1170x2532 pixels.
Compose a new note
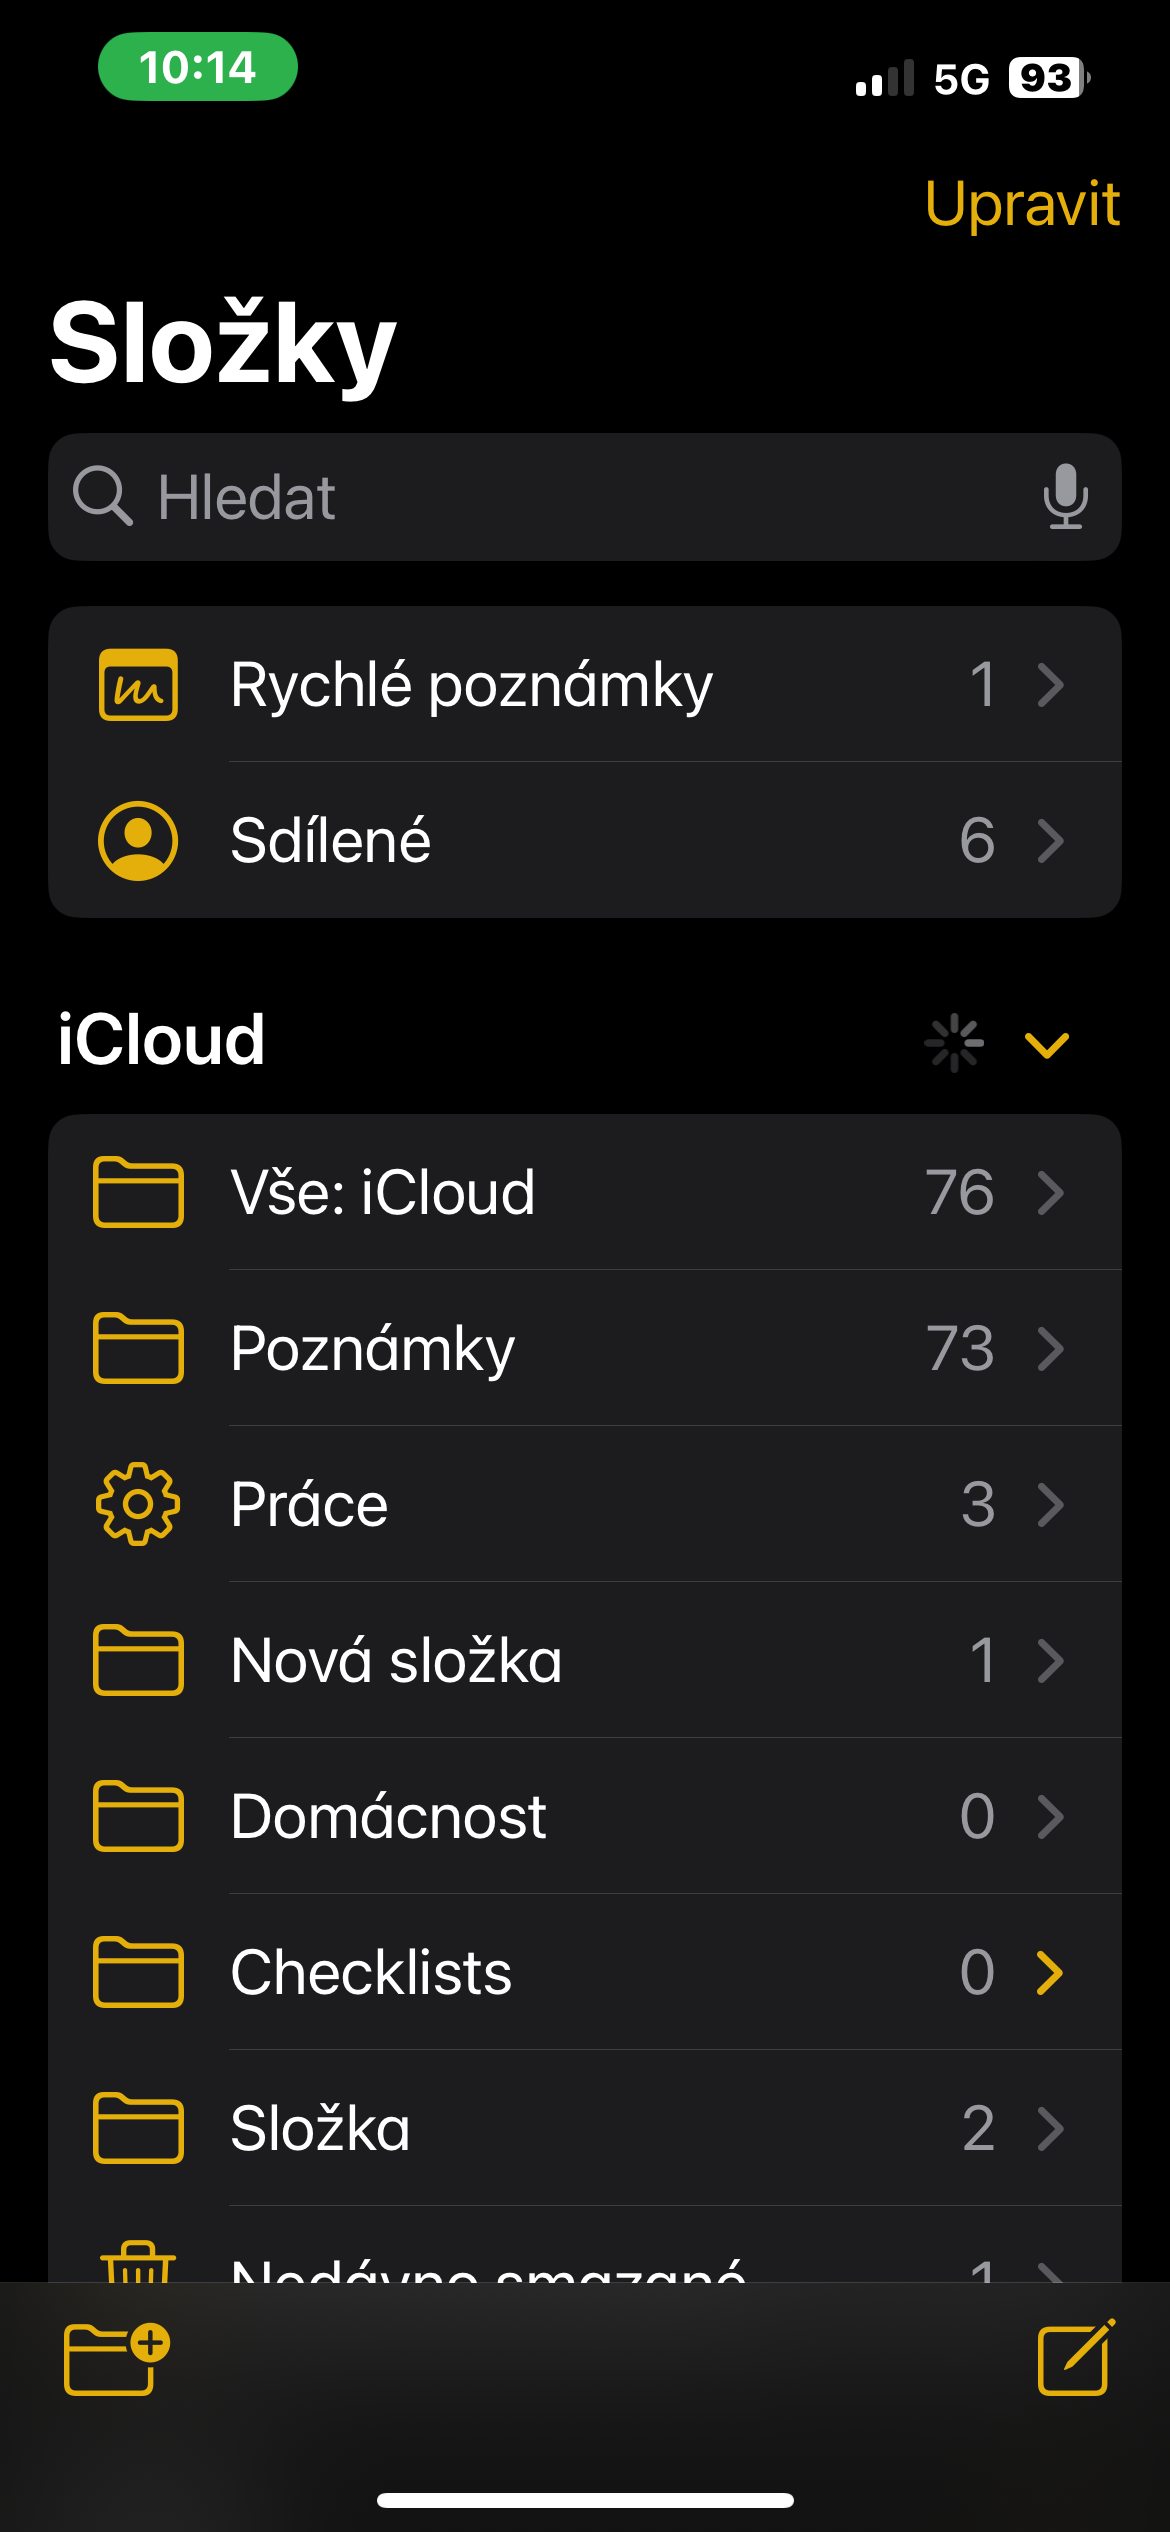click(1074, 2358)
